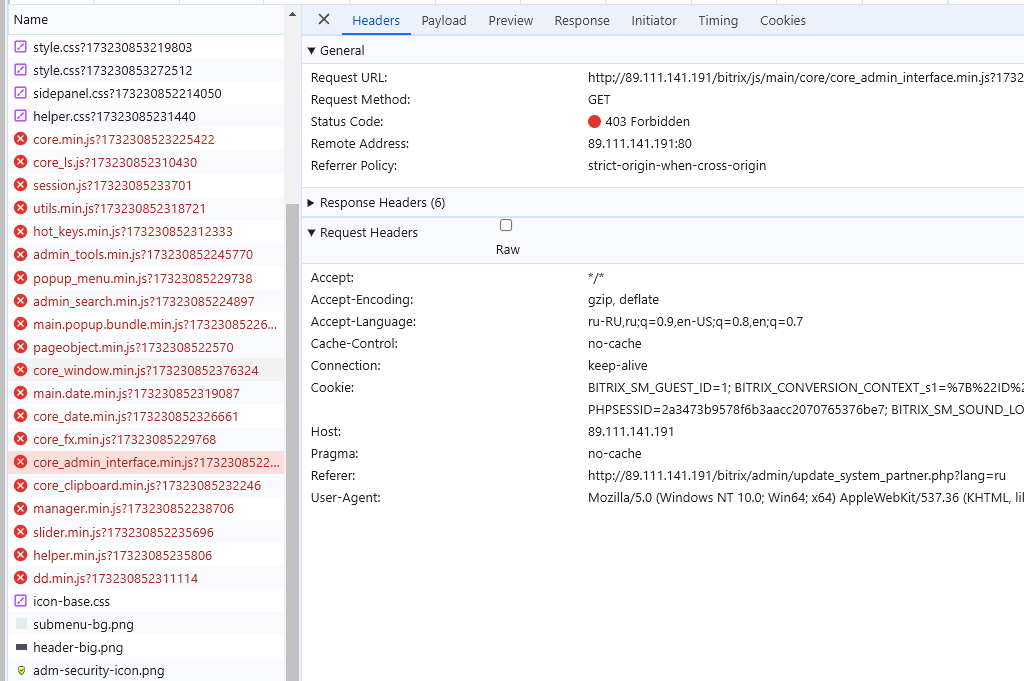
Task: Click the error icon next to hot_keys.min.js
Action: (x=21, y=231)
